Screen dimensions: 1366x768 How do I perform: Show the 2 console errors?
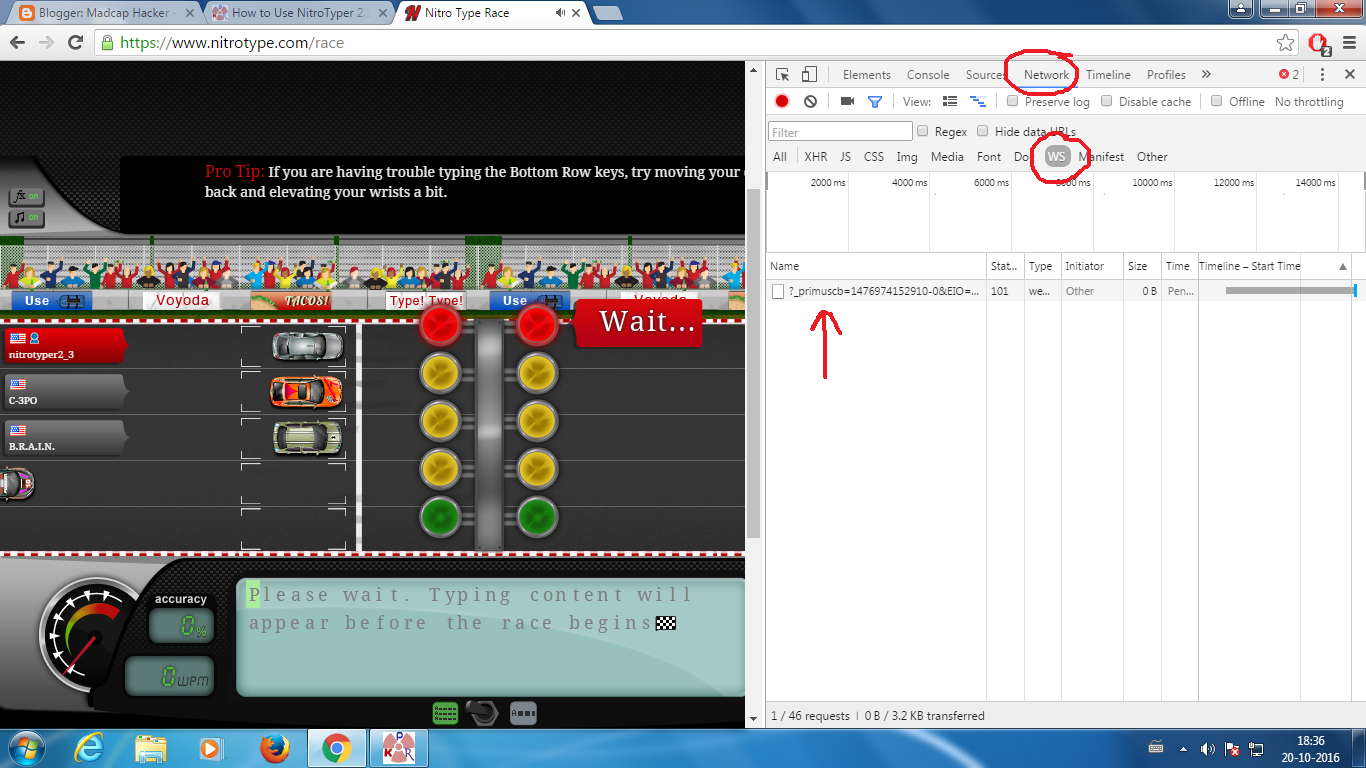click(x=1289, y=75)
